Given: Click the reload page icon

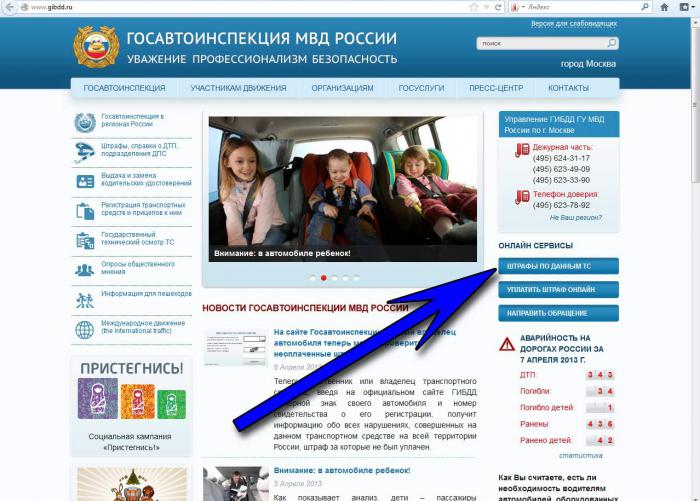Looking at the screenshot, I should point(498,7).
